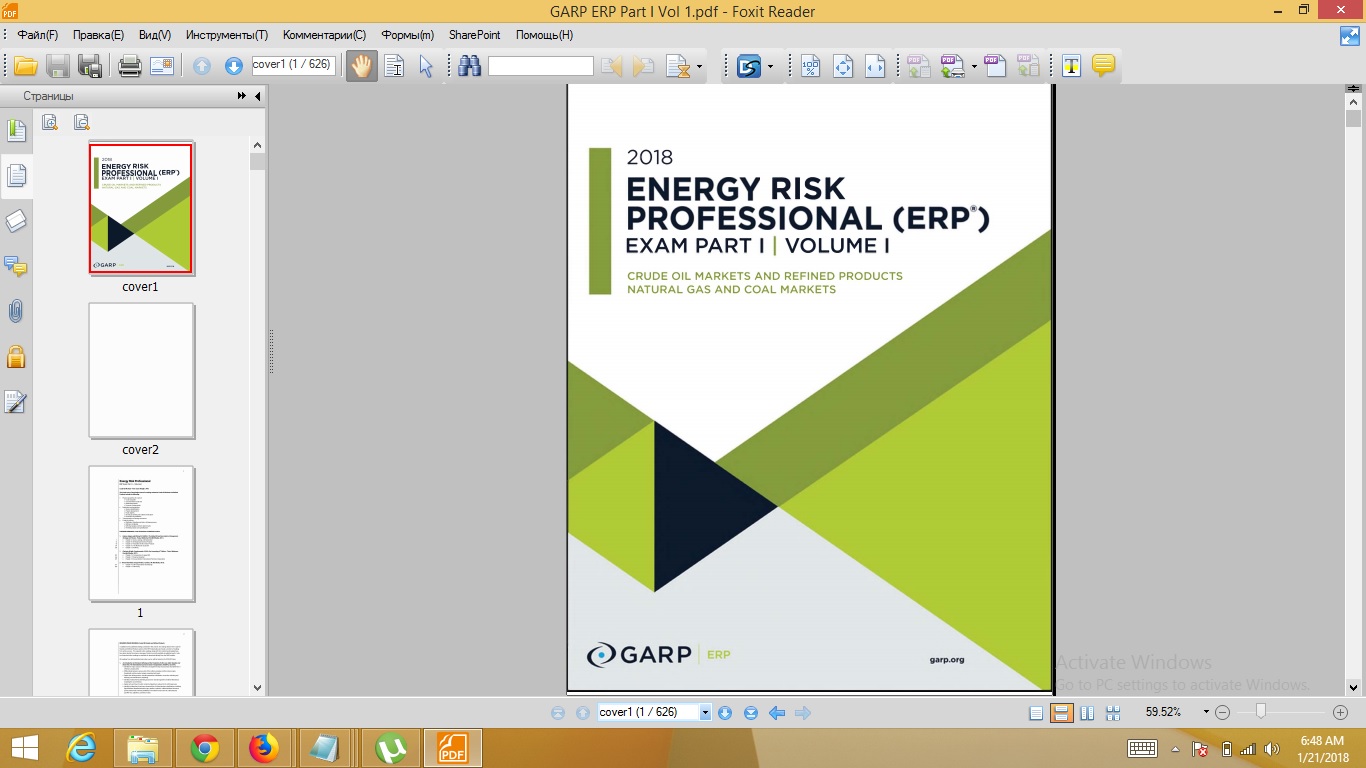
Task: Open the zoom percentage dropdown arrow
Action: 1206,712
